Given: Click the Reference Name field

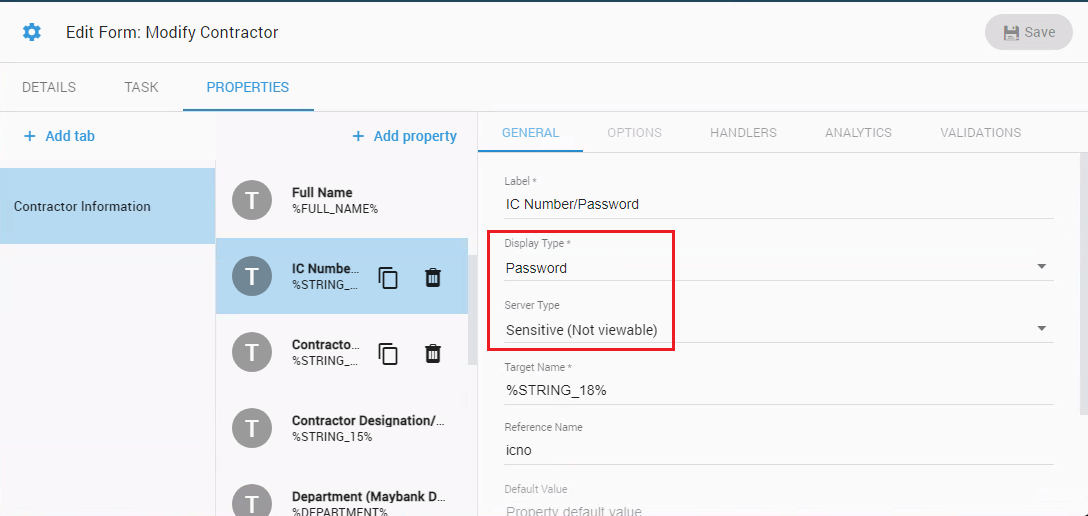Looking at the screenshot, I should [778, 450].
